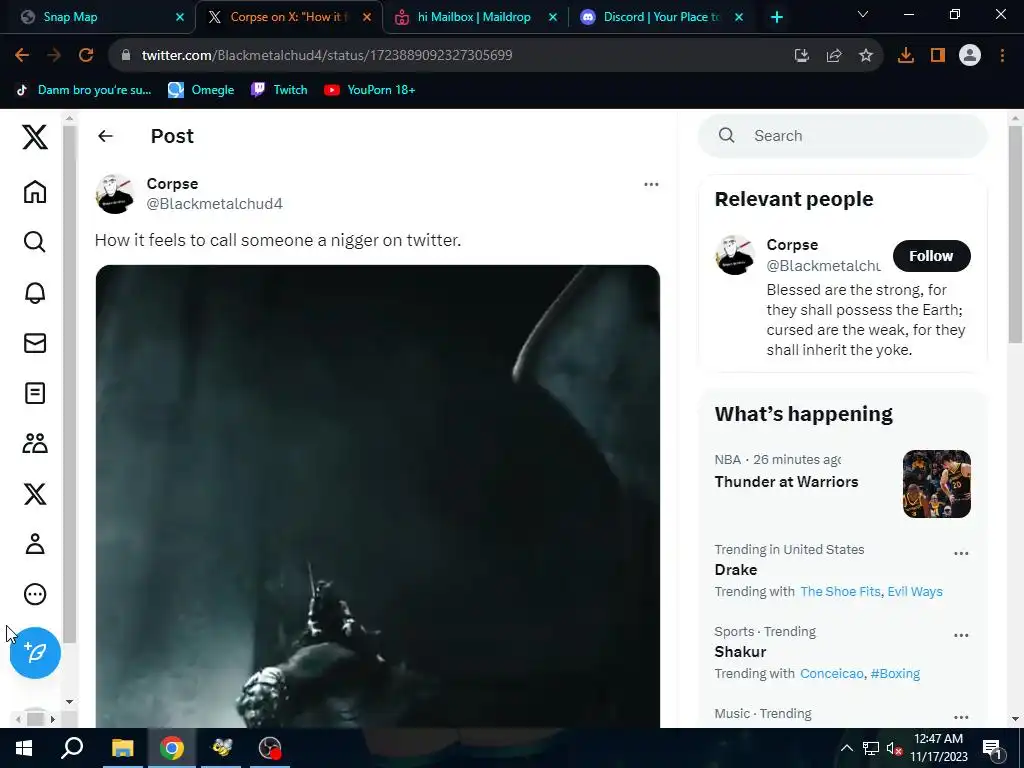
Task: Click the X logo in sidebar top
Action: coord(35,137)
